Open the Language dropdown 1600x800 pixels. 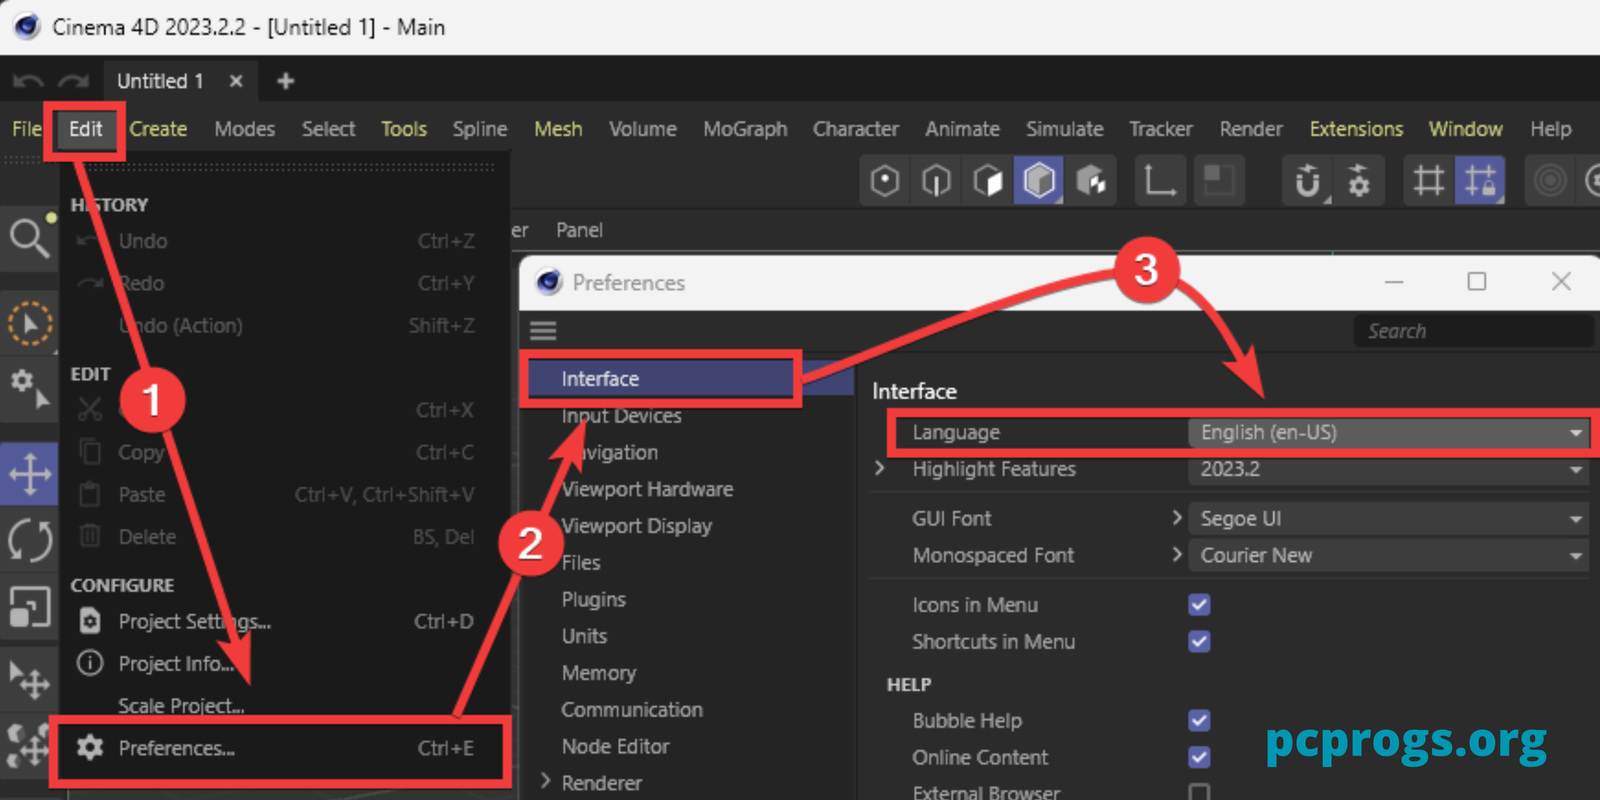point(1389,432)
